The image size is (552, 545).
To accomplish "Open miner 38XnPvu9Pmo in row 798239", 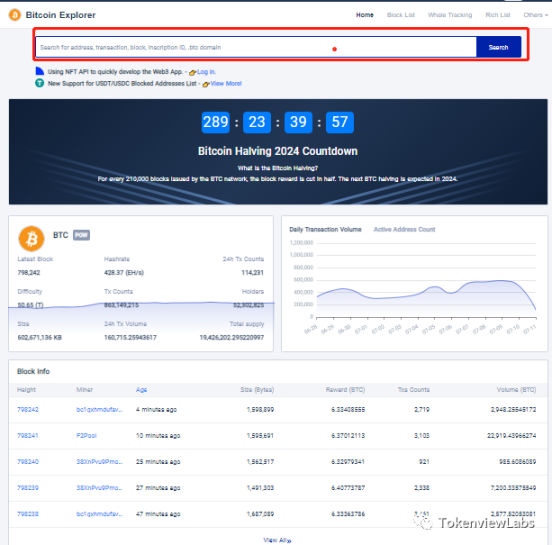I will [x=100, y=488].
